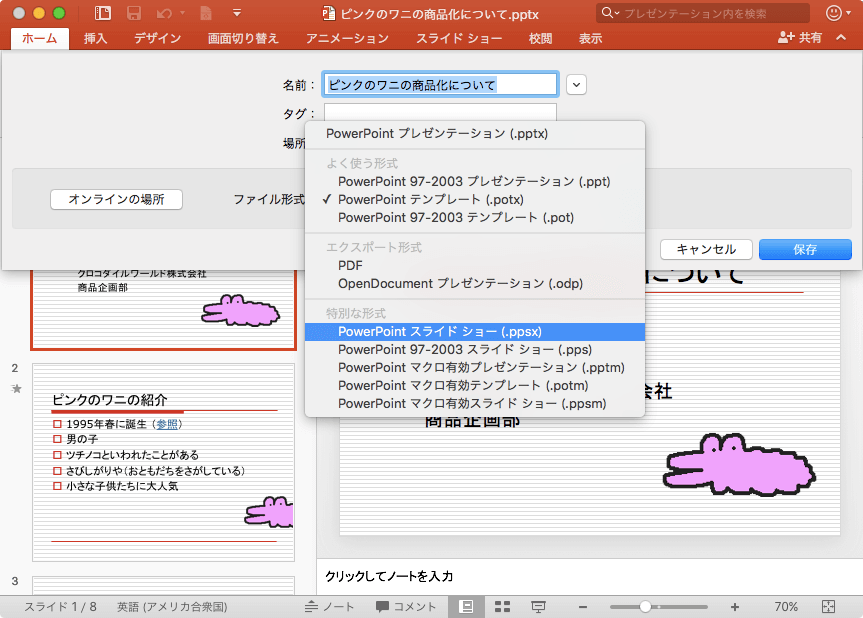863x618 pixels.
Task: Open the undo history dropdown arrow
Action: pyautogui.click(x=182, y=13)
